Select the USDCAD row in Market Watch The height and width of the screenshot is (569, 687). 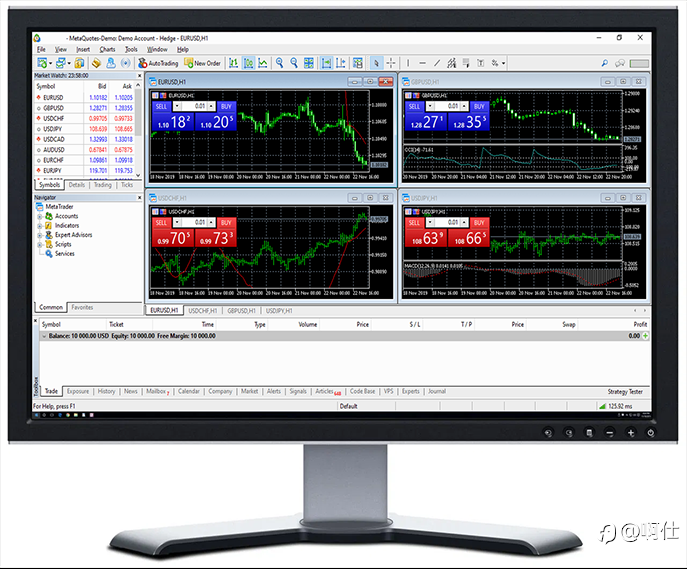pyautogui.click(x=85, y=139)
